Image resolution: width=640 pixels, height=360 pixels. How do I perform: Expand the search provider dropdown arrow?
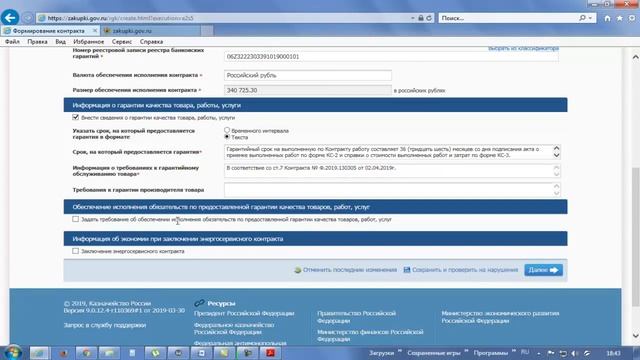pyautogui.click(x=590, y=18)
